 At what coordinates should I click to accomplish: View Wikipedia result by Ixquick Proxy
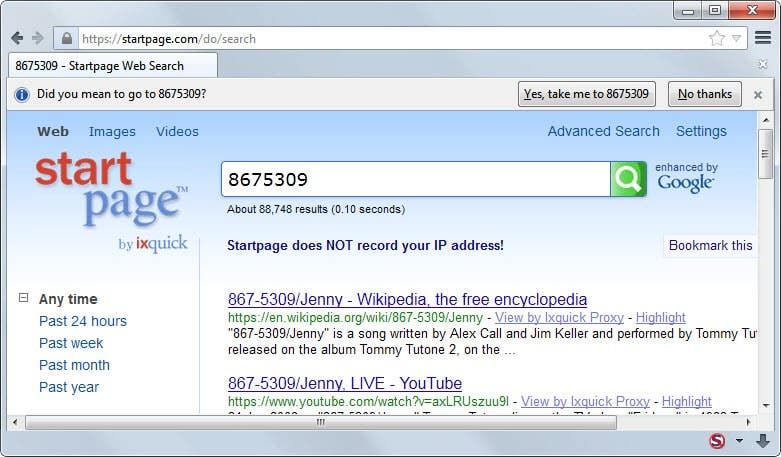pos(559,318)
